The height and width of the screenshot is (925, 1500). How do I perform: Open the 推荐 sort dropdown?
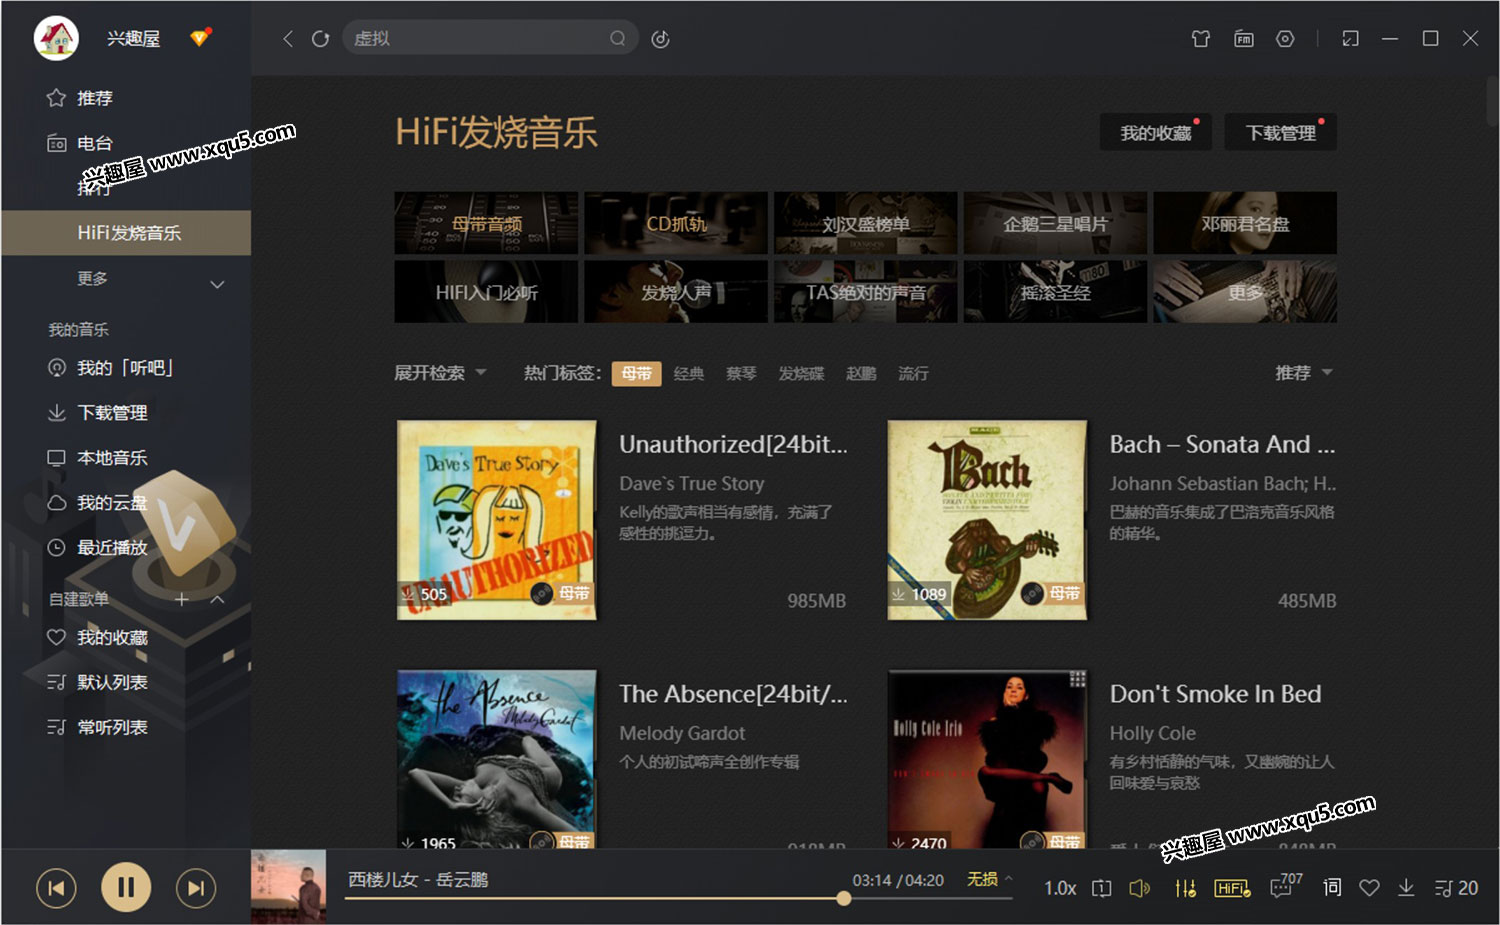[x=1303, y=373]
